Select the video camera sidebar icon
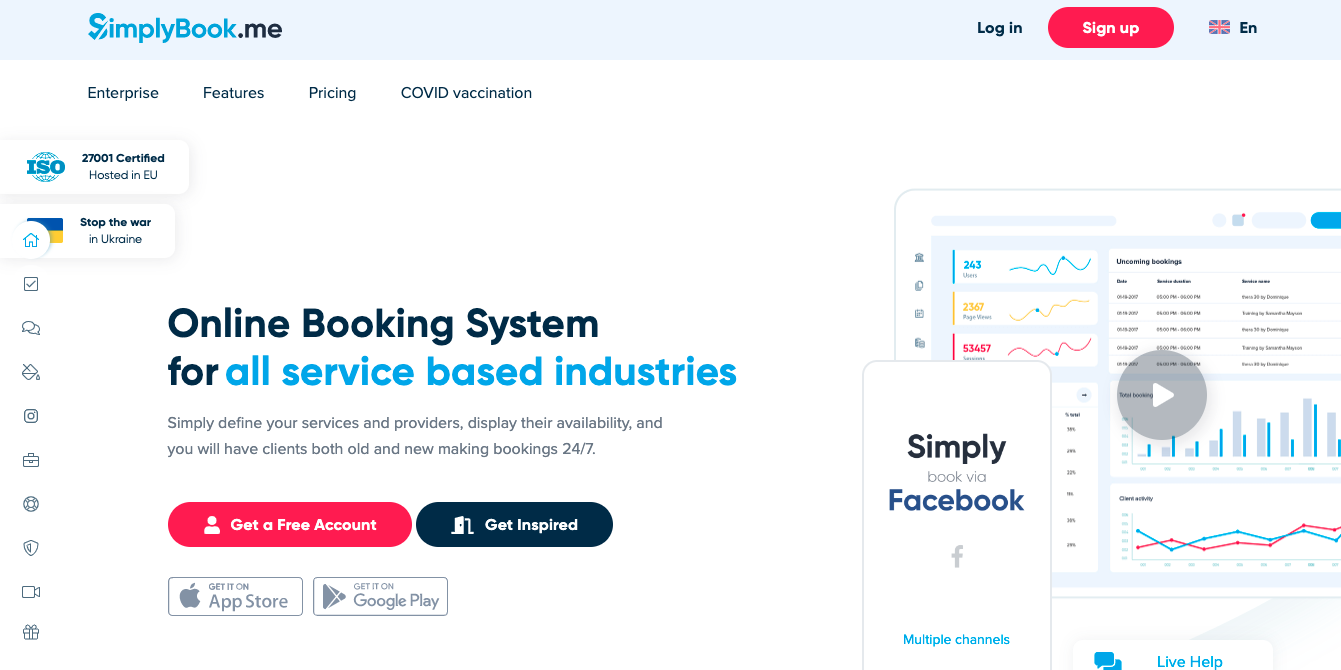The image size is (1341, 670). click(31, 592)
